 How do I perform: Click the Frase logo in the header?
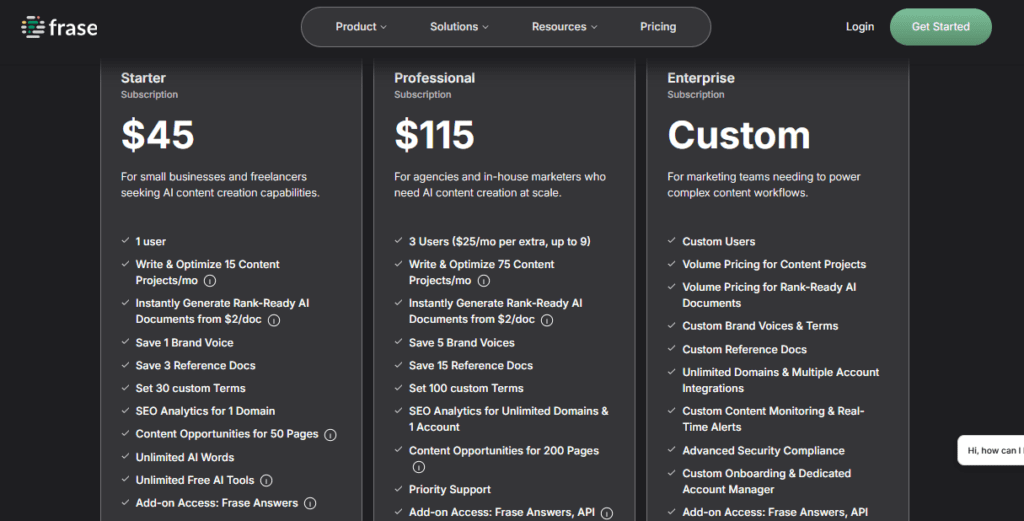[x=59, y=27]
